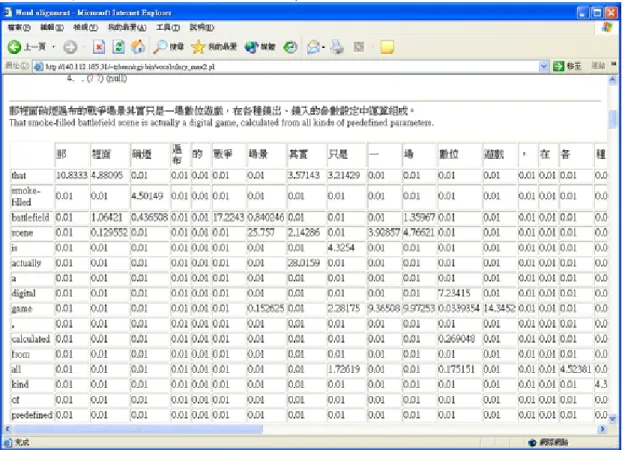Click the cell value 4.3254
The image size is (625, 450).
341,248
